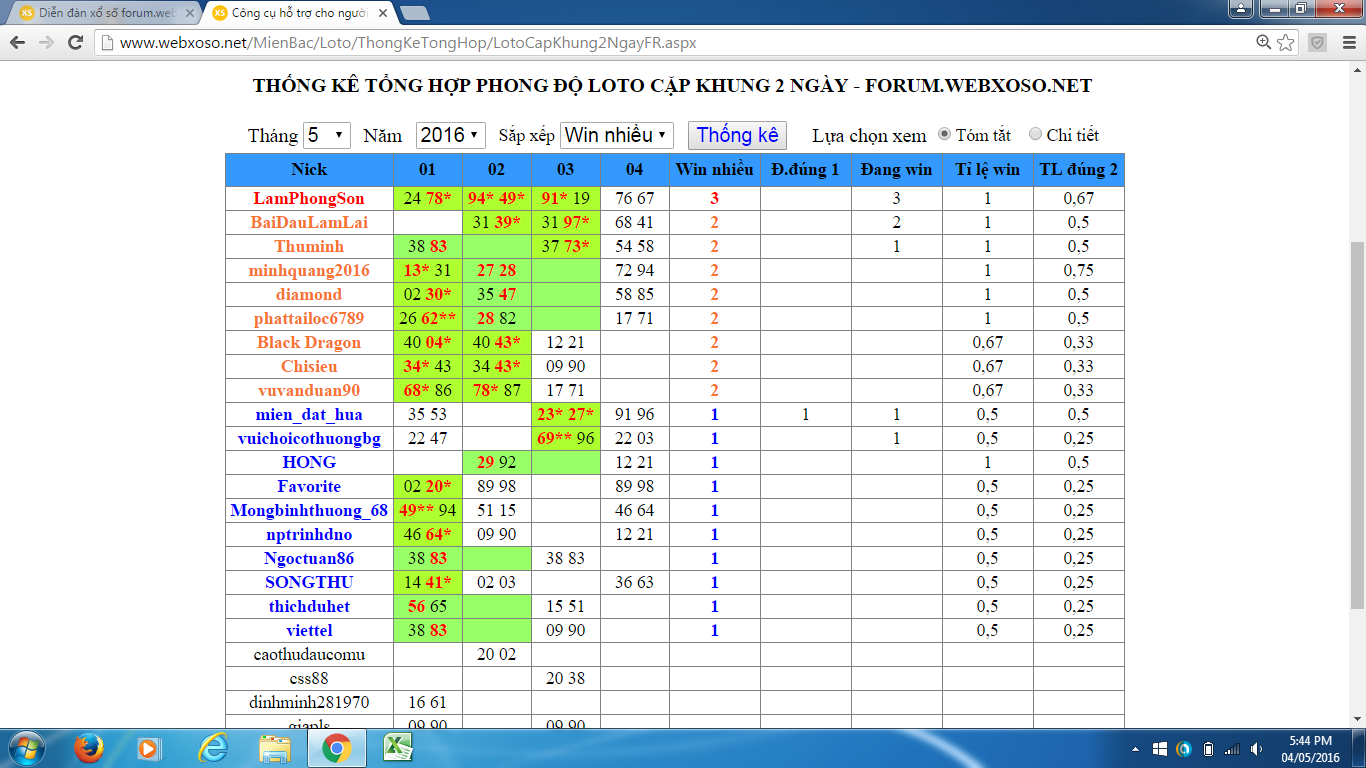Click the nick 'LamPhongSon'

click(309, 198)
